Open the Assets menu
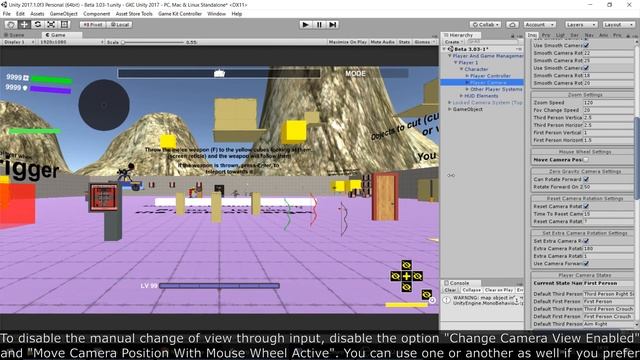Screen dimensions: 640x360 click(37, 14)
